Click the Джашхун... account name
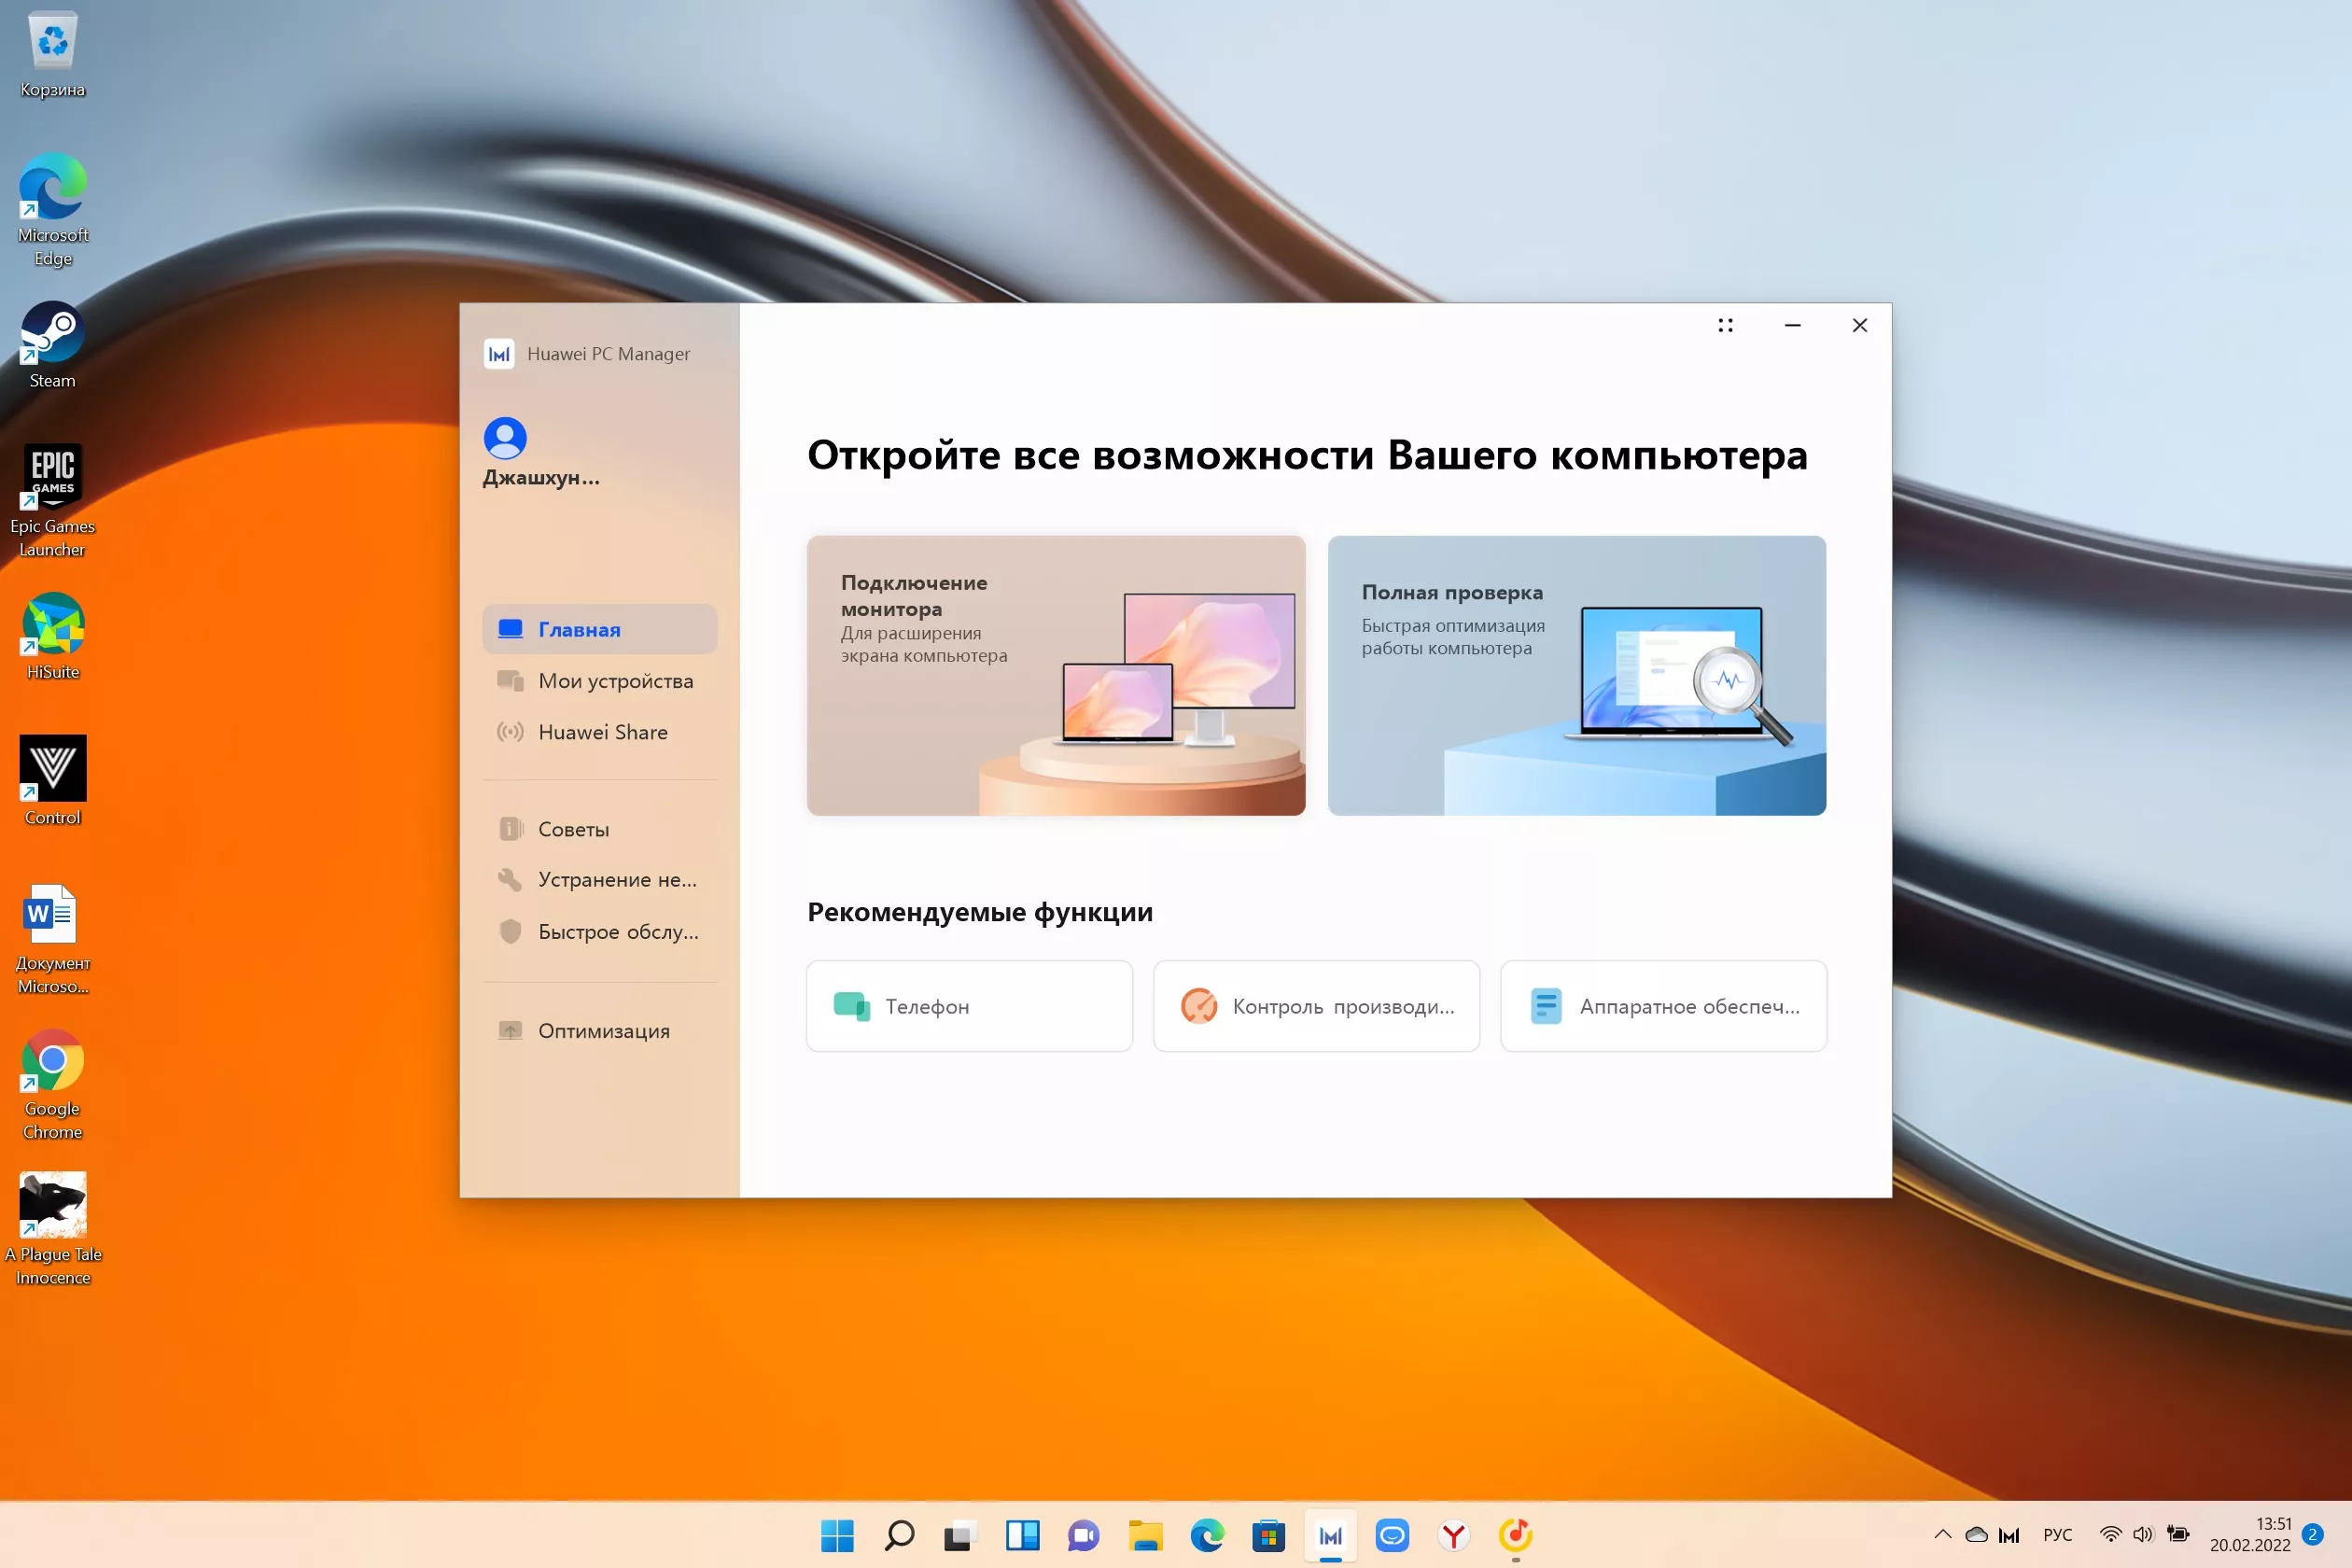 click(541, 477)
